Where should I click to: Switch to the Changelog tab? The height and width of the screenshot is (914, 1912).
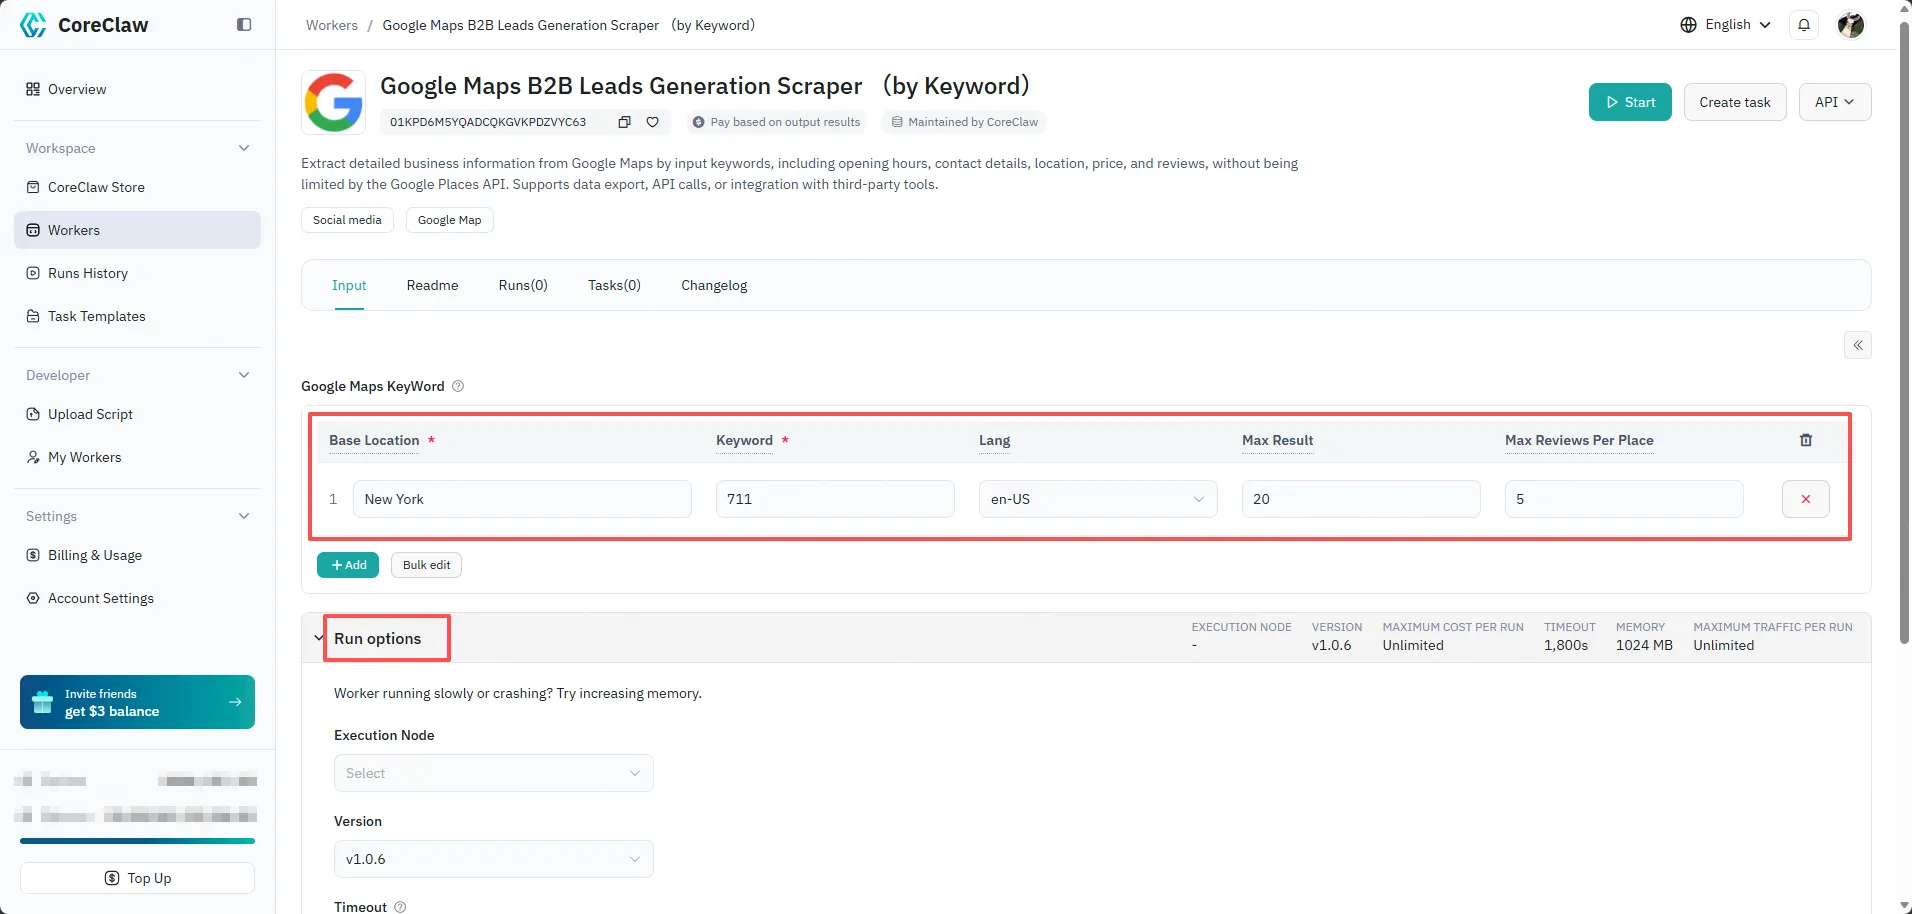point(714,285)
